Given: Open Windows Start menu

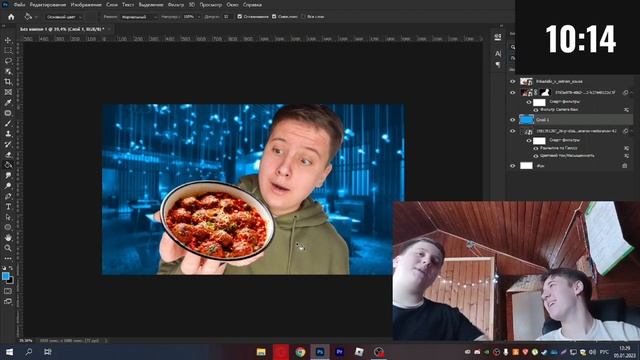Looking at the screenshot, I should pos(9,352).
